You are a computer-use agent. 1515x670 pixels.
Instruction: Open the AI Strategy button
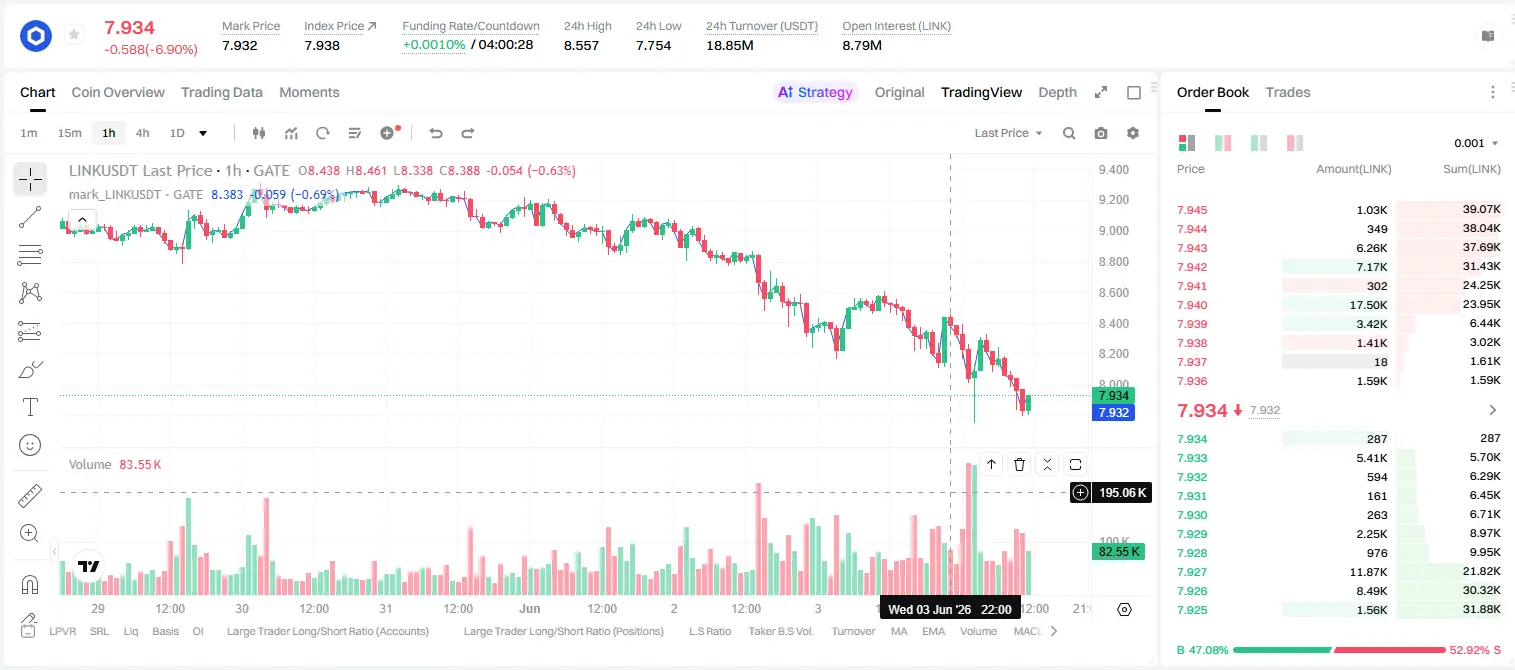(815, 92)
